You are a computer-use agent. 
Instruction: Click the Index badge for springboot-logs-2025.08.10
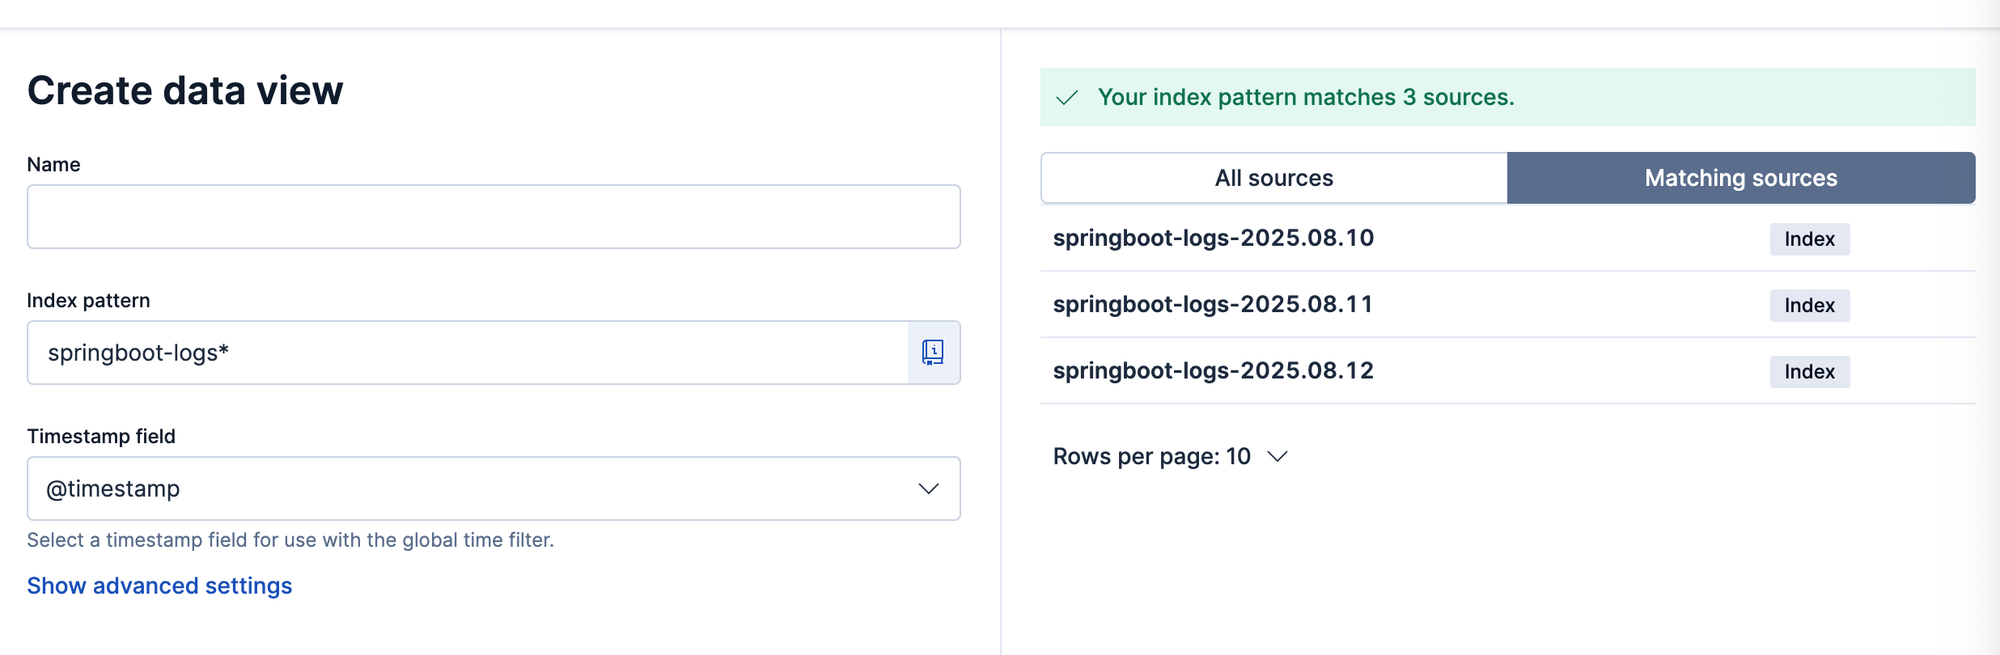[x=1809, y=239]
